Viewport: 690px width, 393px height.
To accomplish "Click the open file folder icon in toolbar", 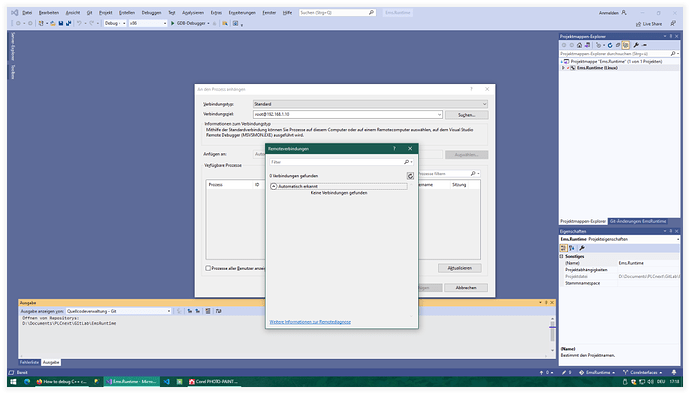I will point(53,23).
